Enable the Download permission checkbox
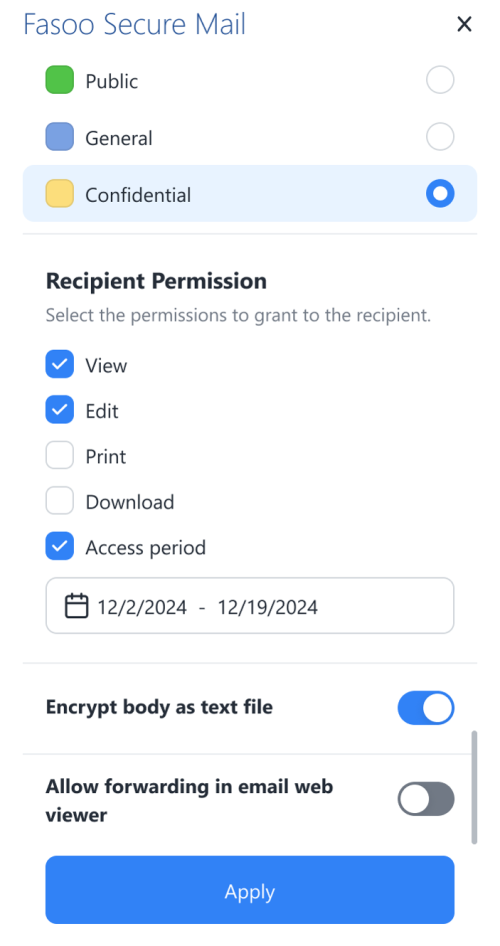This screenshot has width=500, height=946. (x=60, y=501)
